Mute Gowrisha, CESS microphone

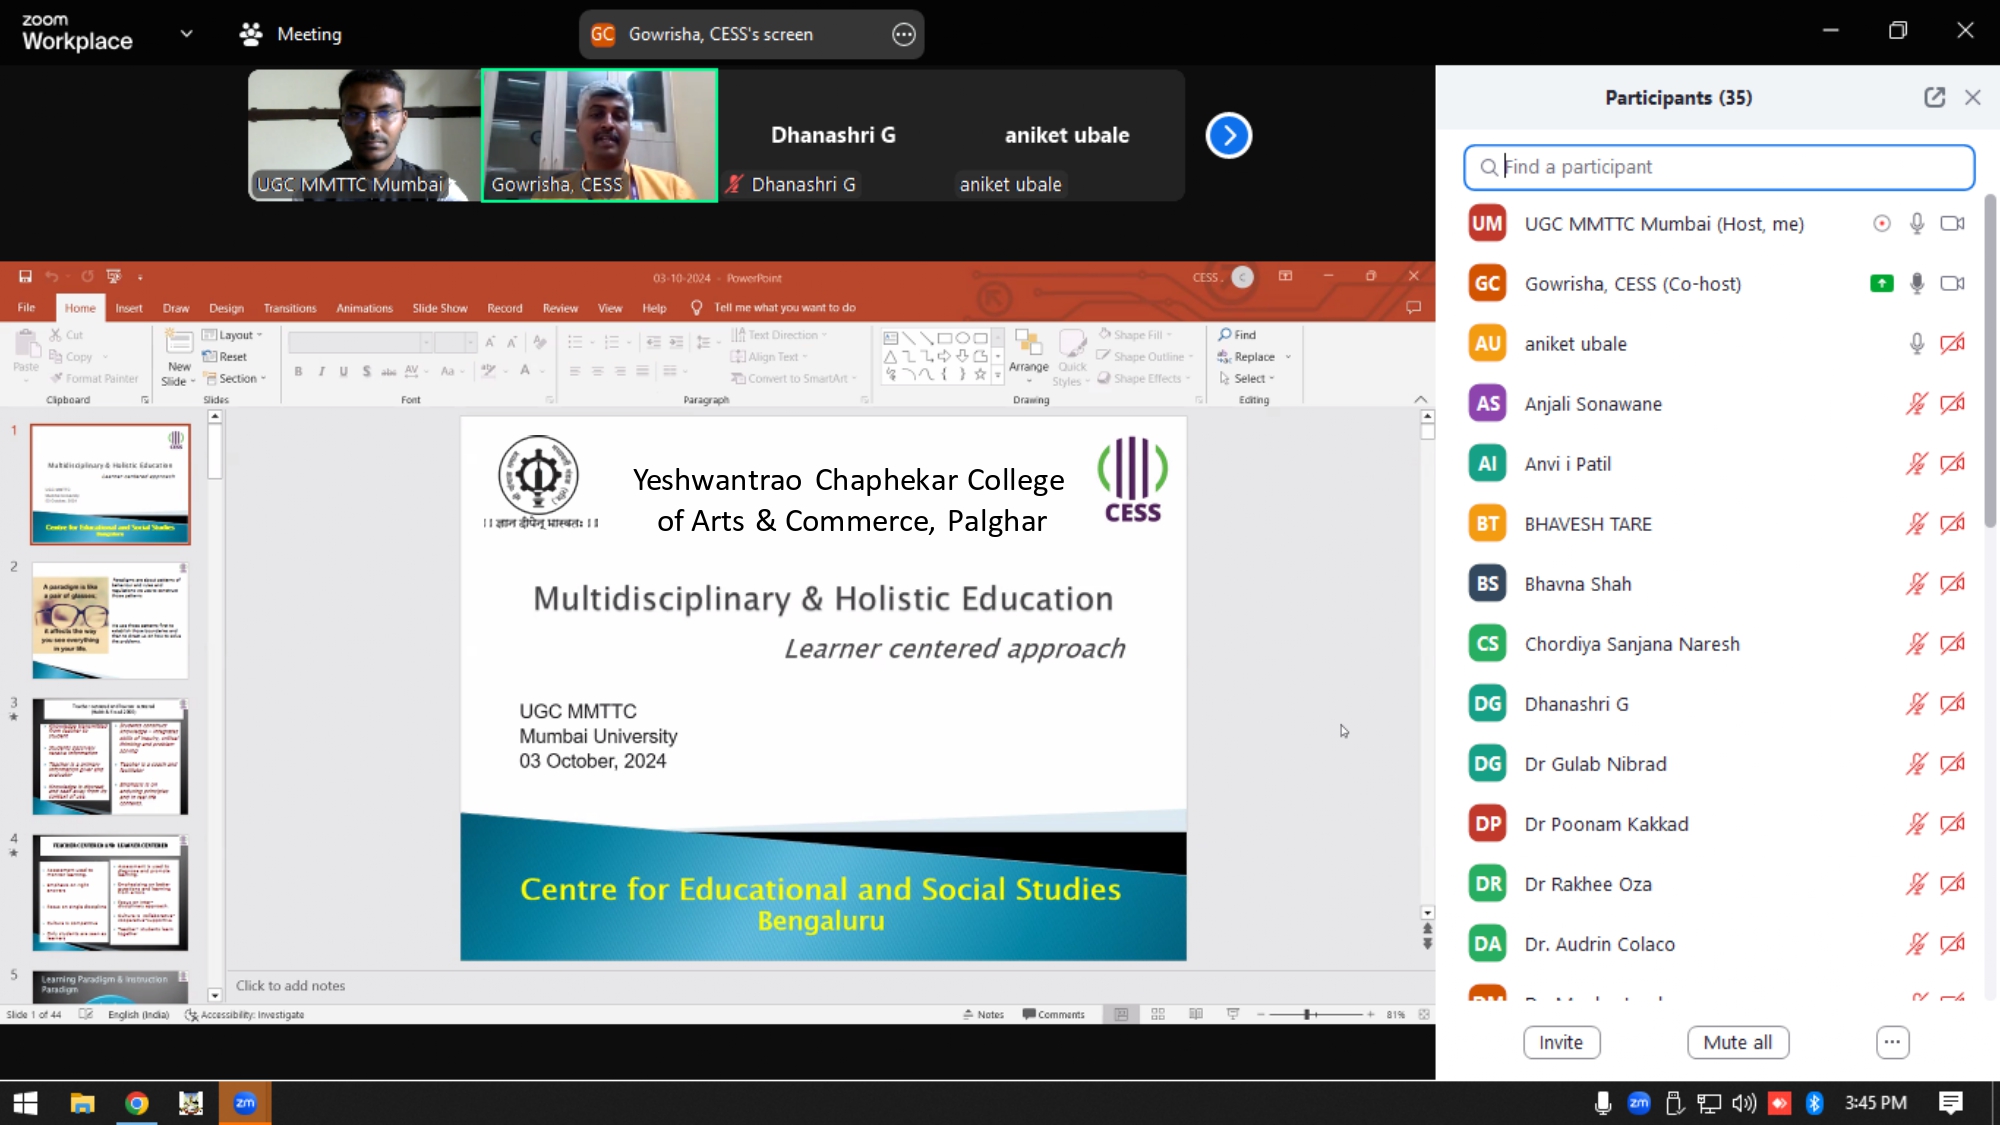(x=1916, y=284)
